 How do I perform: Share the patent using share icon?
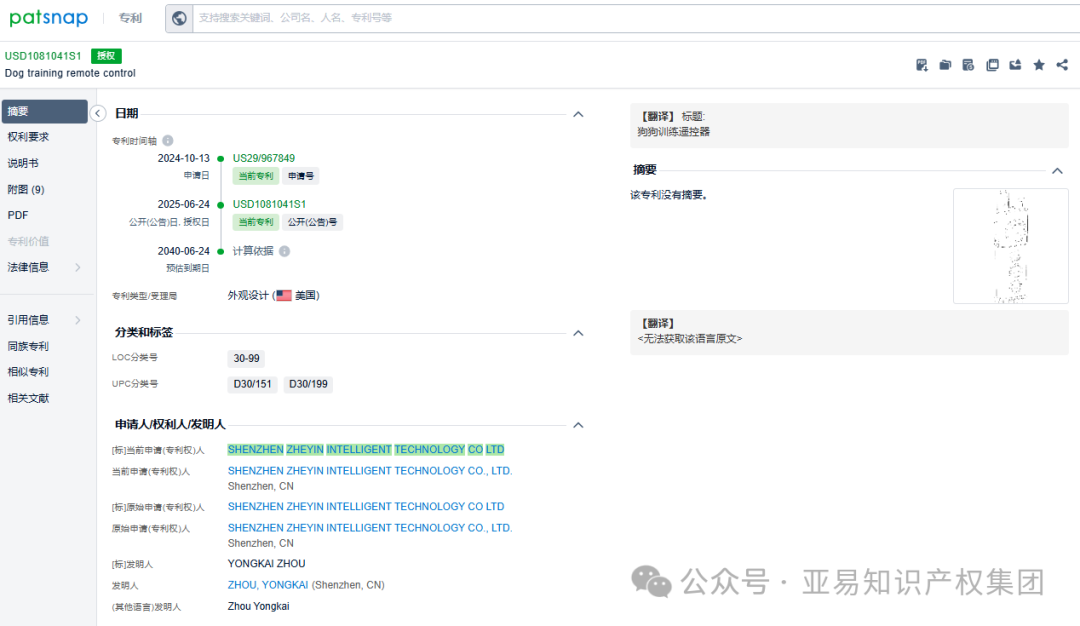point(1062,65)
